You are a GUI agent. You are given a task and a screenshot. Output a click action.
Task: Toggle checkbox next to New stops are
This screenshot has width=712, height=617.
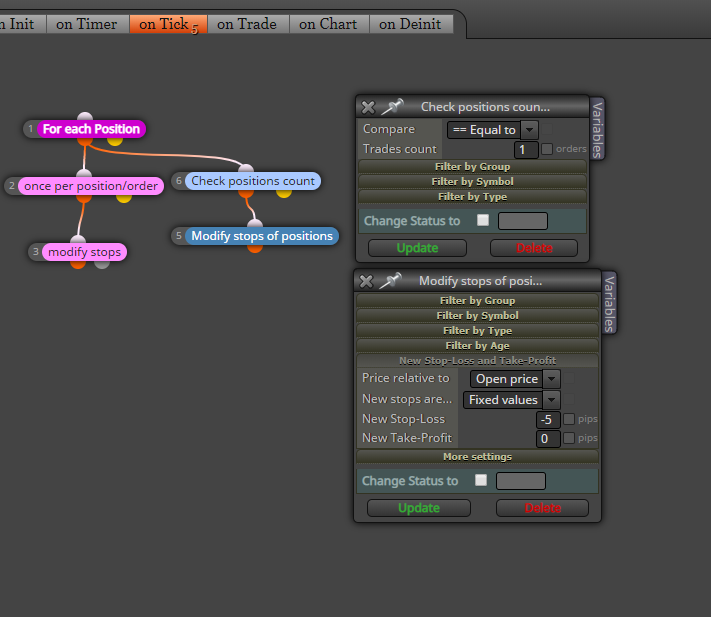(569, 399)
